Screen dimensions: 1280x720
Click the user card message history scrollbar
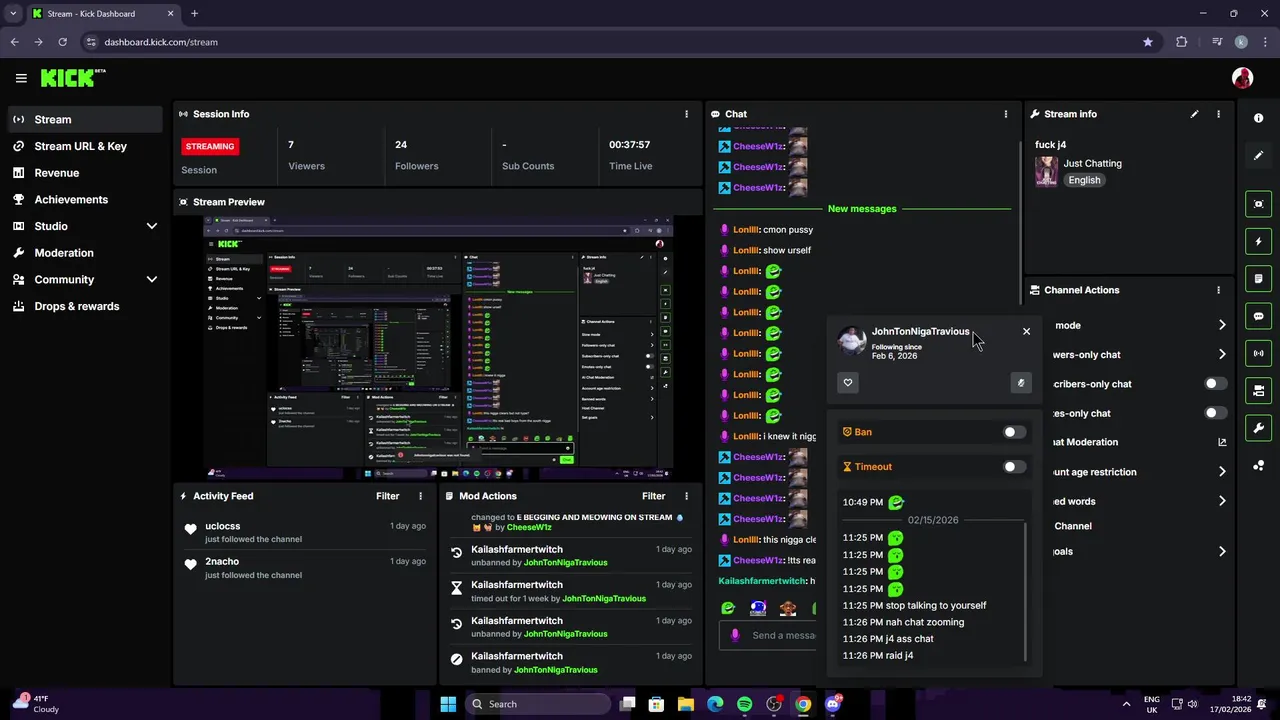pos(1026,590)
